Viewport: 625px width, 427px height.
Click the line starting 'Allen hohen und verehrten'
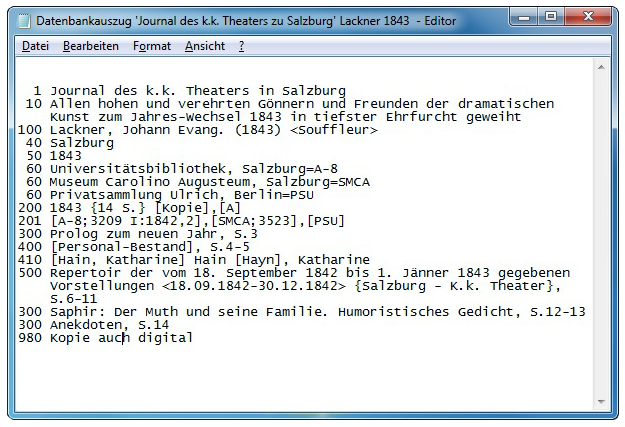(x=302, y=104)
